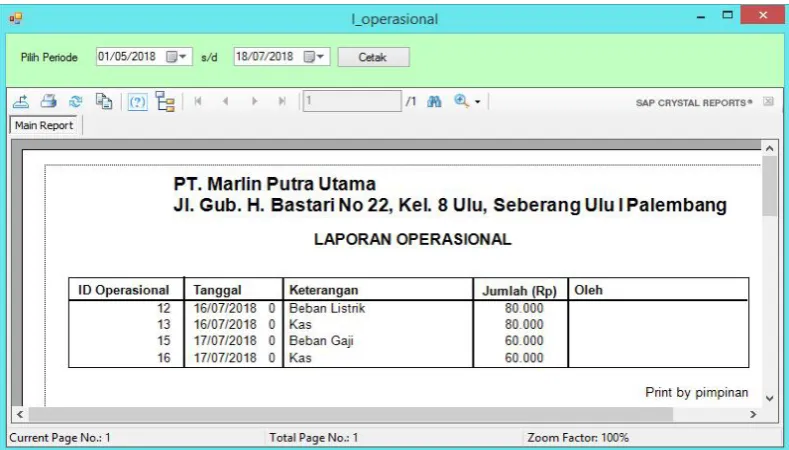Click horizontal scrollbar left arrow
The width and height of the screenshot is (789, 450).
click(x=20, y=415)
